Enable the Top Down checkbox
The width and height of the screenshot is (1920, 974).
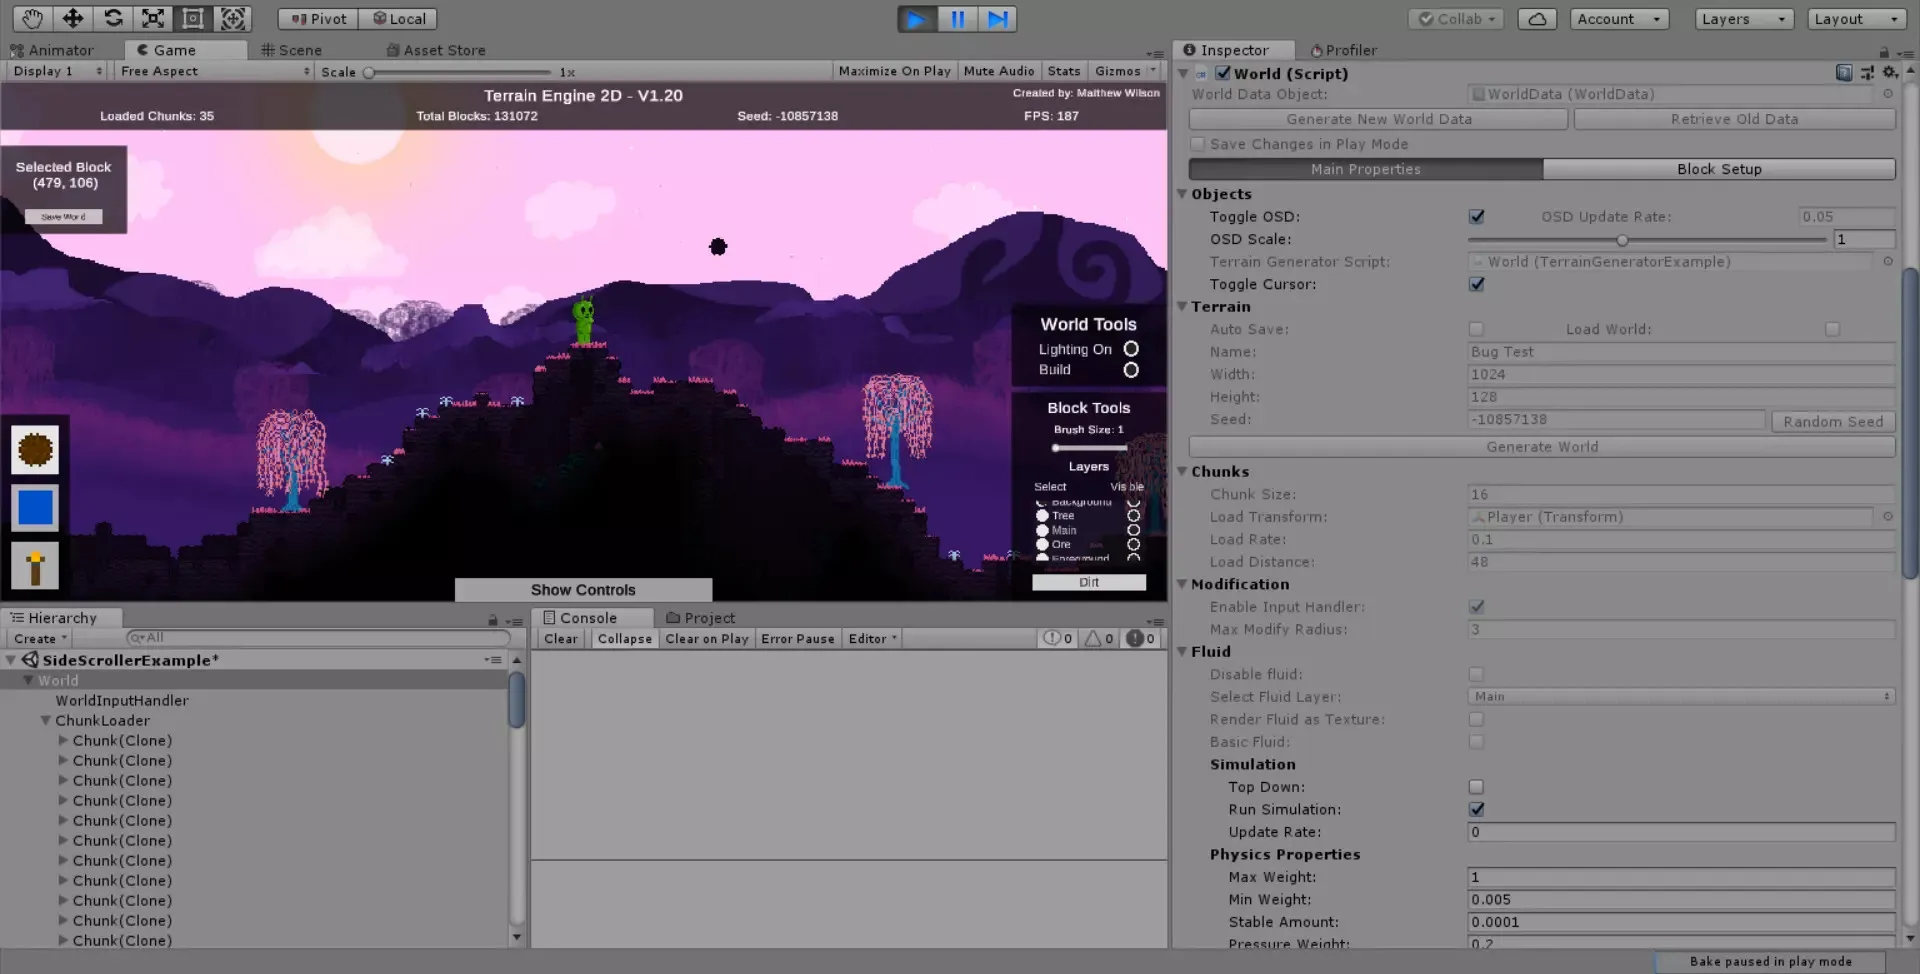(1476, 787)
